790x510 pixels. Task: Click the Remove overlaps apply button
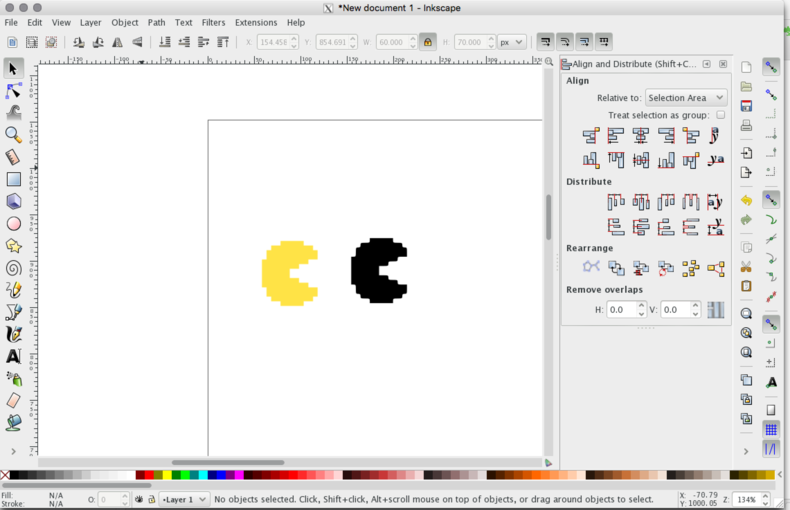pos(715,310)
